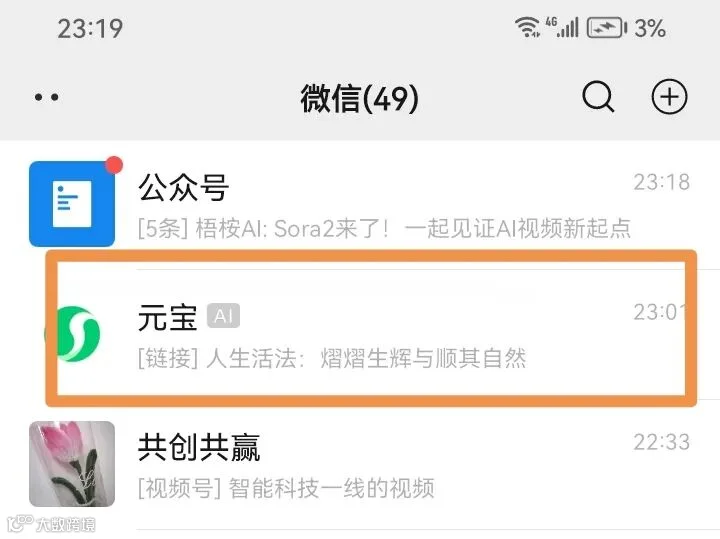
Task: Tap the battery charging indicator
Action: click(x=607, y=28)
